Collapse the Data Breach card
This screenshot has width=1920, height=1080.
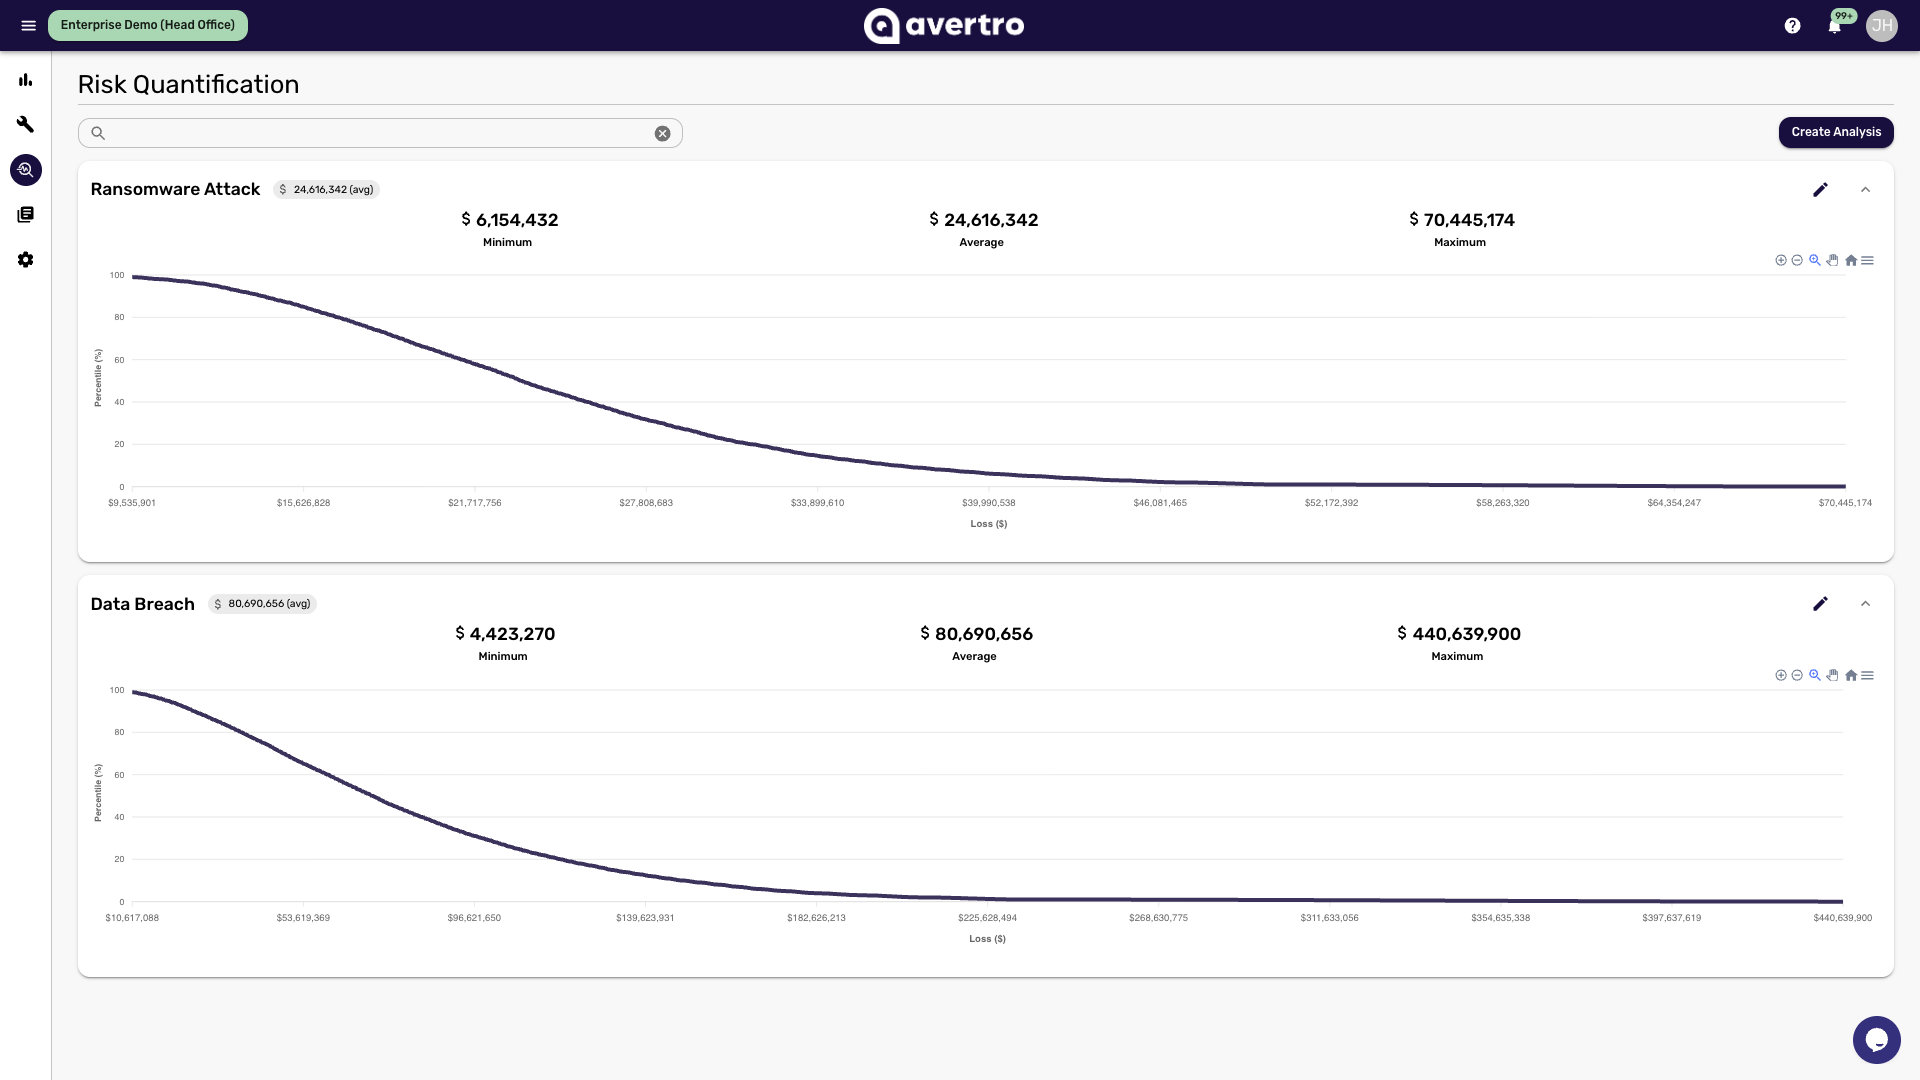point(1865,604)
